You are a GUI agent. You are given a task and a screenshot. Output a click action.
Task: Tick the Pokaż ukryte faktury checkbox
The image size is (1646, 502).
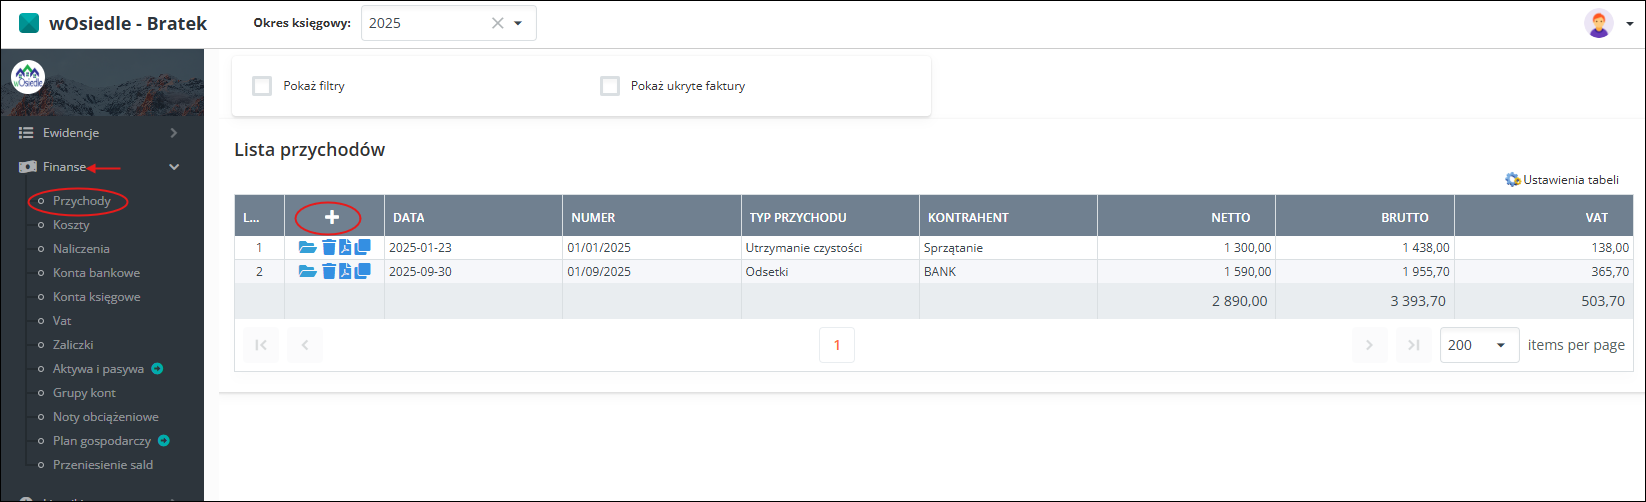pyautogui.click(x=609, y=86)
